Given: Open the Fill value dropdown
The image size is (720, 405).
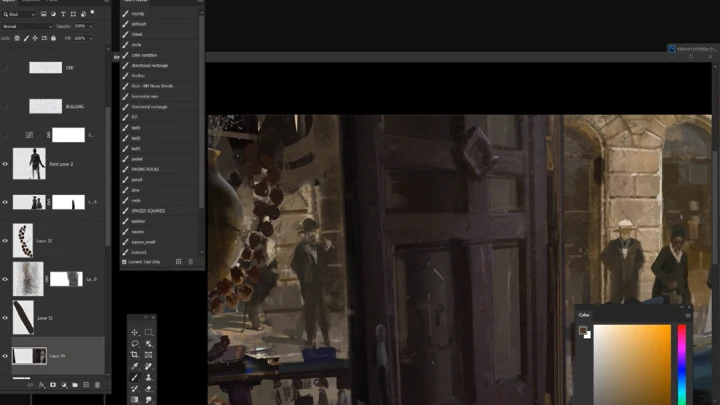Looking at the screenshot, I should pos(90,38).
